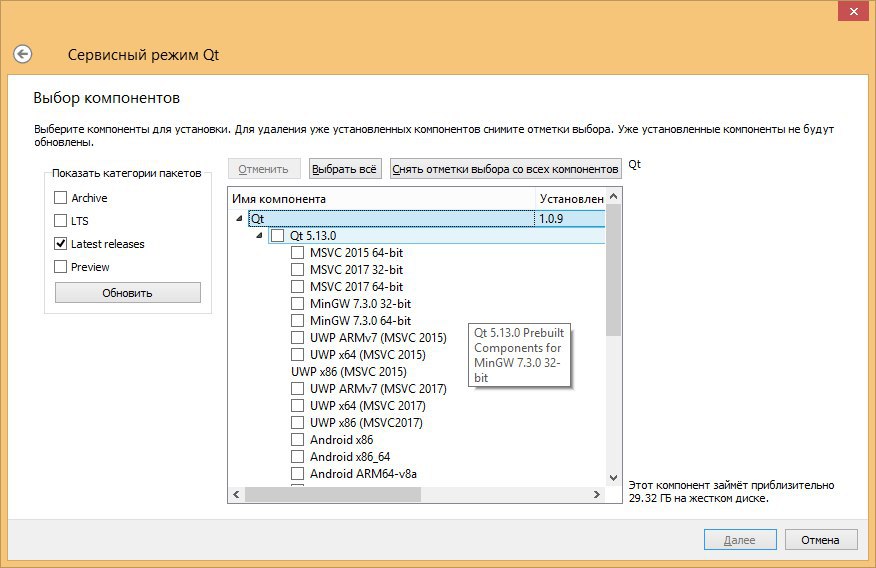Click the vertical scrollbar thumb
The image size is (876, 568).
(613, 270)
